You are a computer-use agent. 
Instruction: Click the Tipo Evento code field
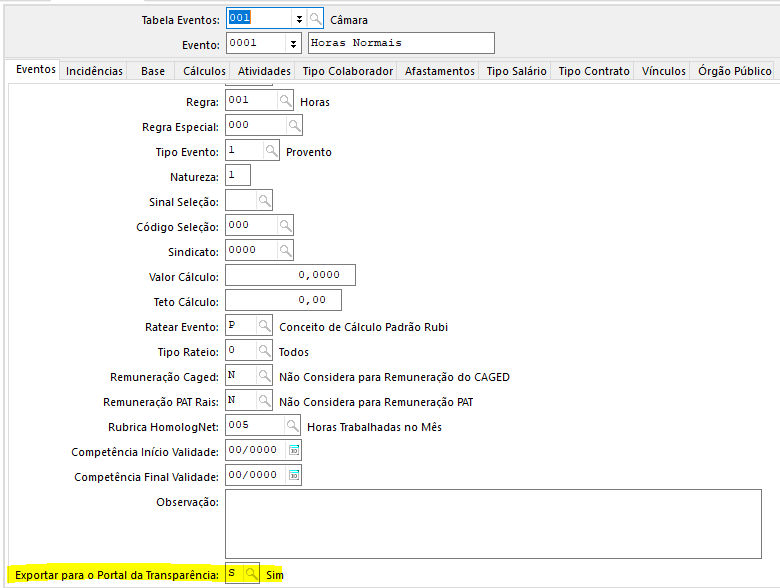point(245,150)
